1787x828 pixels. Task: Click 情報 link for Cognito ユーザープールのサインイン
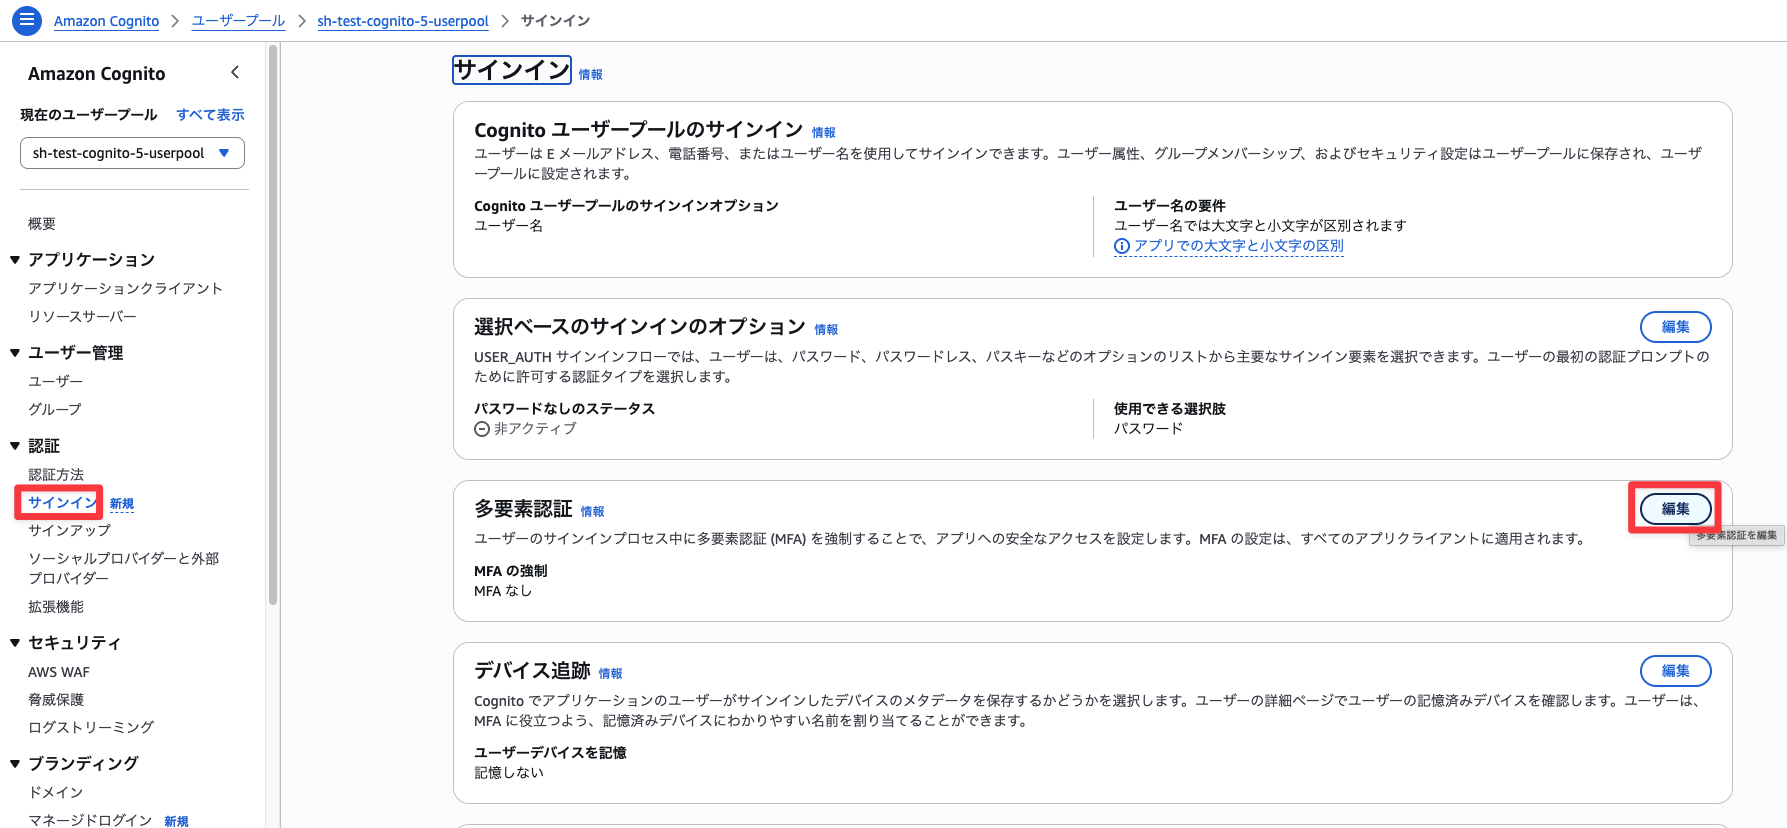824,133
